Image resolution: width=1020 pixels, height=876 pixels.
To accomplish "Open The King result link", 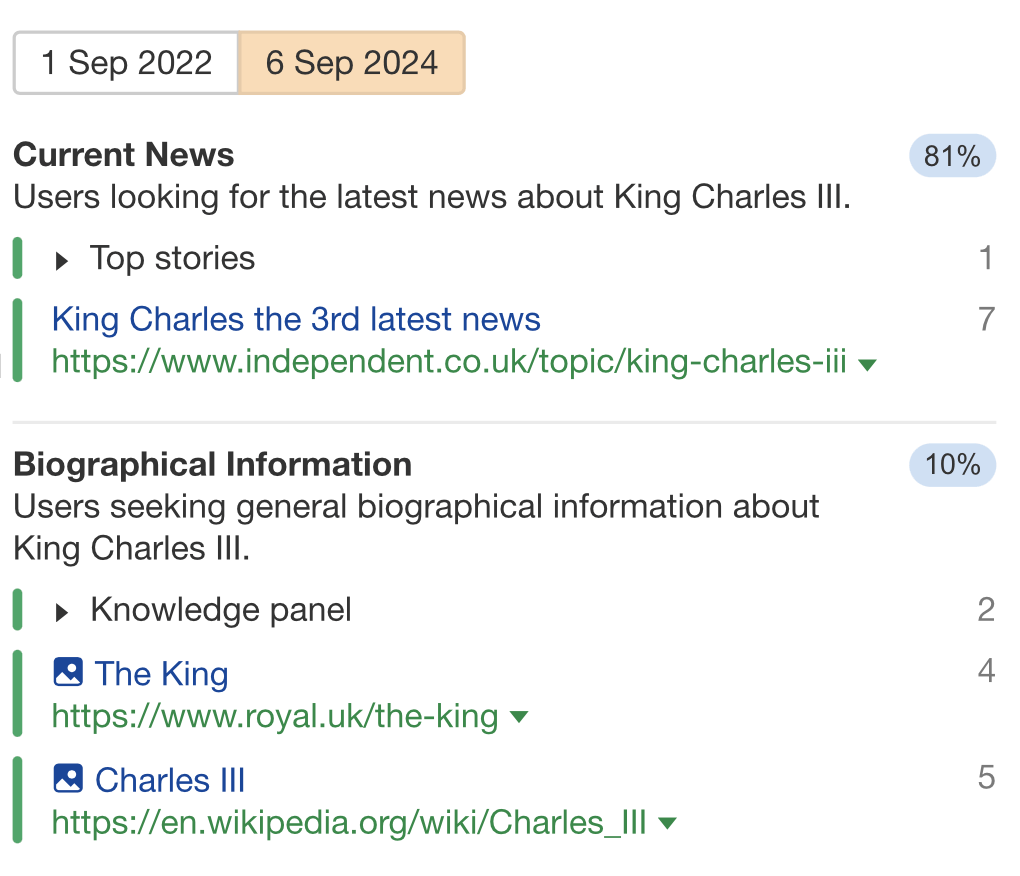I will tap(160, 673).
